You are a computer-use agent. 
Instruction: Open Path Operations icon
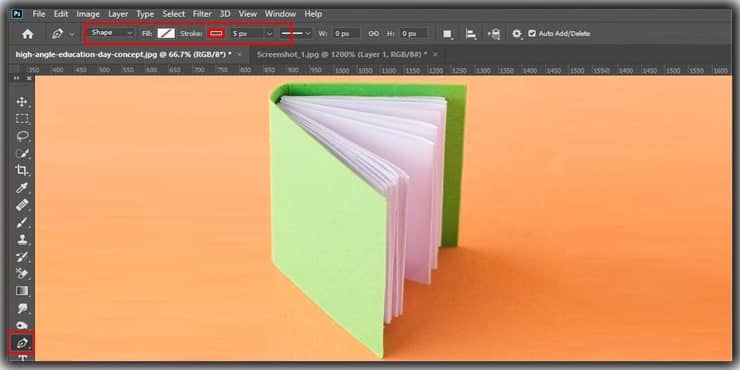(x=447, y=34)
